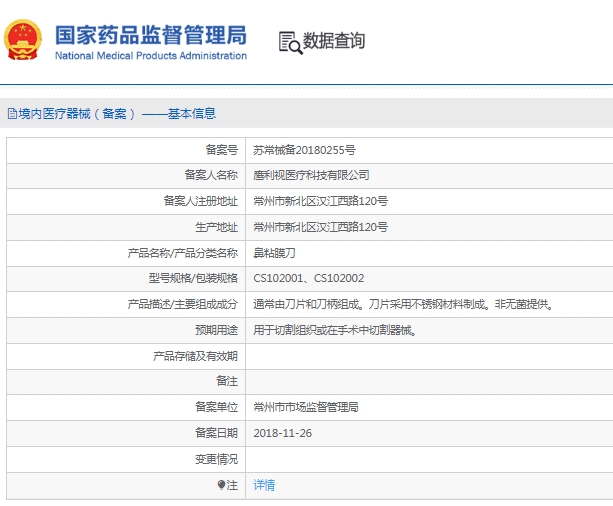Screen dimensions: 613x506
Task: Open the 详情 link
Action: pyautogui.click(x=264, y=485)
